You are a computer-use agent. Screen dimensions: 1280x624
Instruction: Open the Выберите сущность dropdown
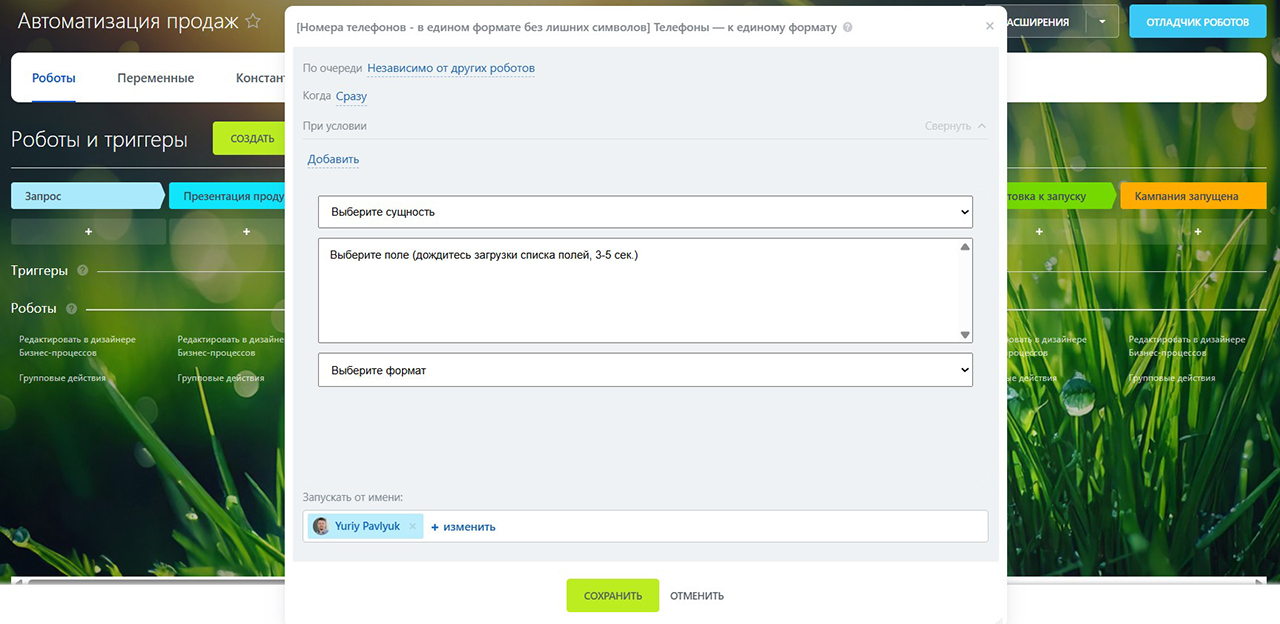[x=645, y=212]
